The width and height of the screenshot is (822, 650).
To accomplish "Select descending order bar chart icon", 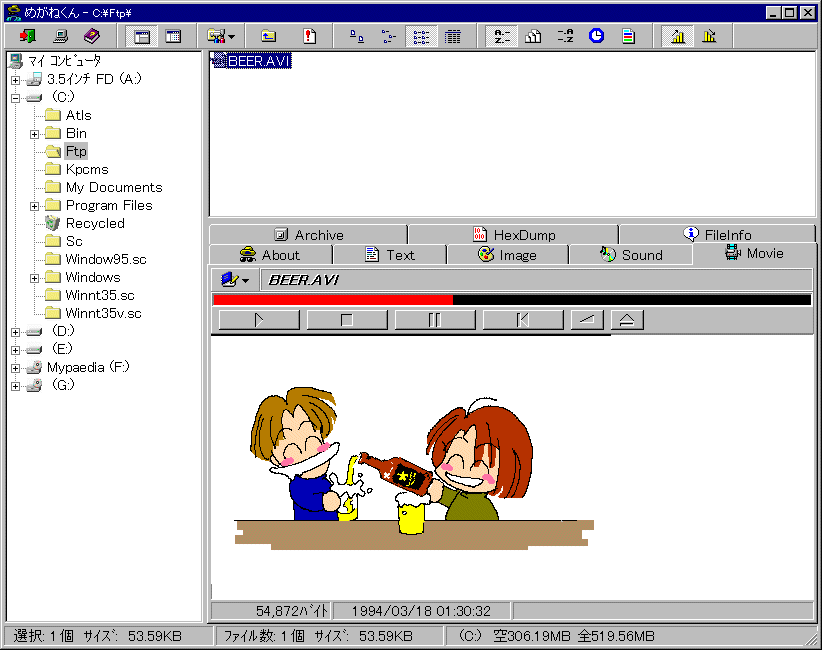I will [709, 36].
